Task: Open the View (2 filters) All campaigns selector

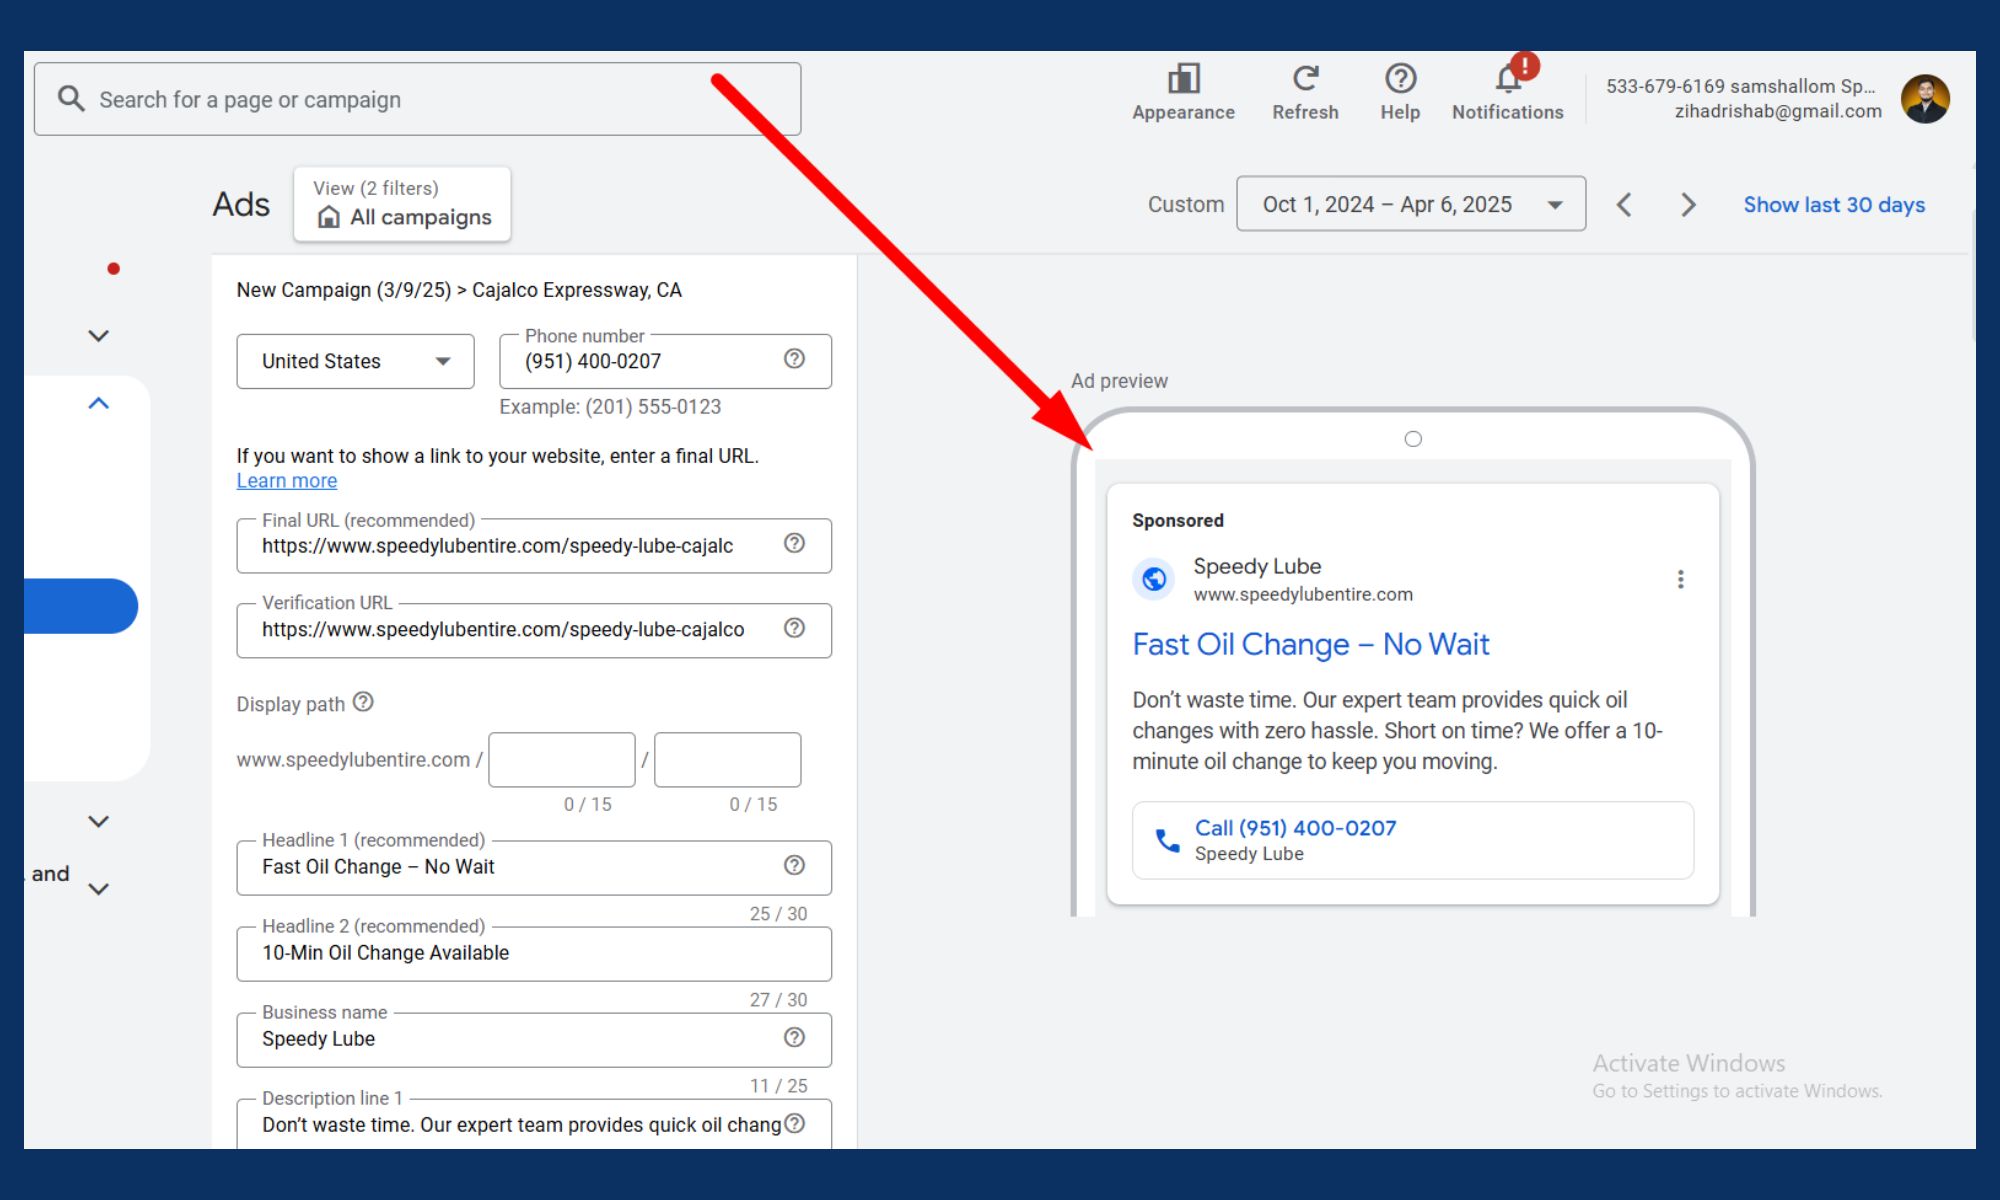Action: [x=402, y=203]
